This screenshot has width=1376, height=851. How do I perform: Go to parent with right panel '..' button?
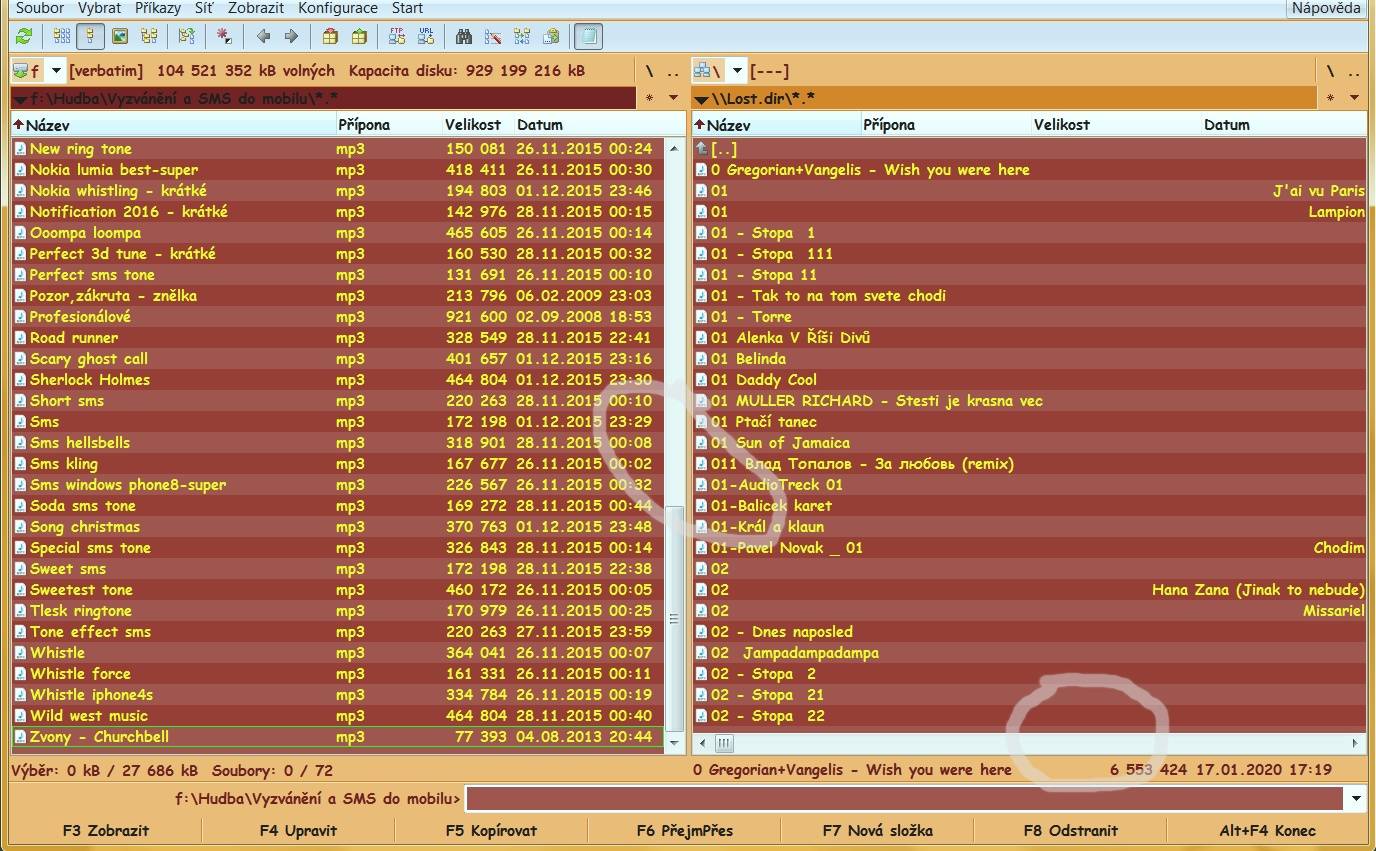coord(1354,72)
